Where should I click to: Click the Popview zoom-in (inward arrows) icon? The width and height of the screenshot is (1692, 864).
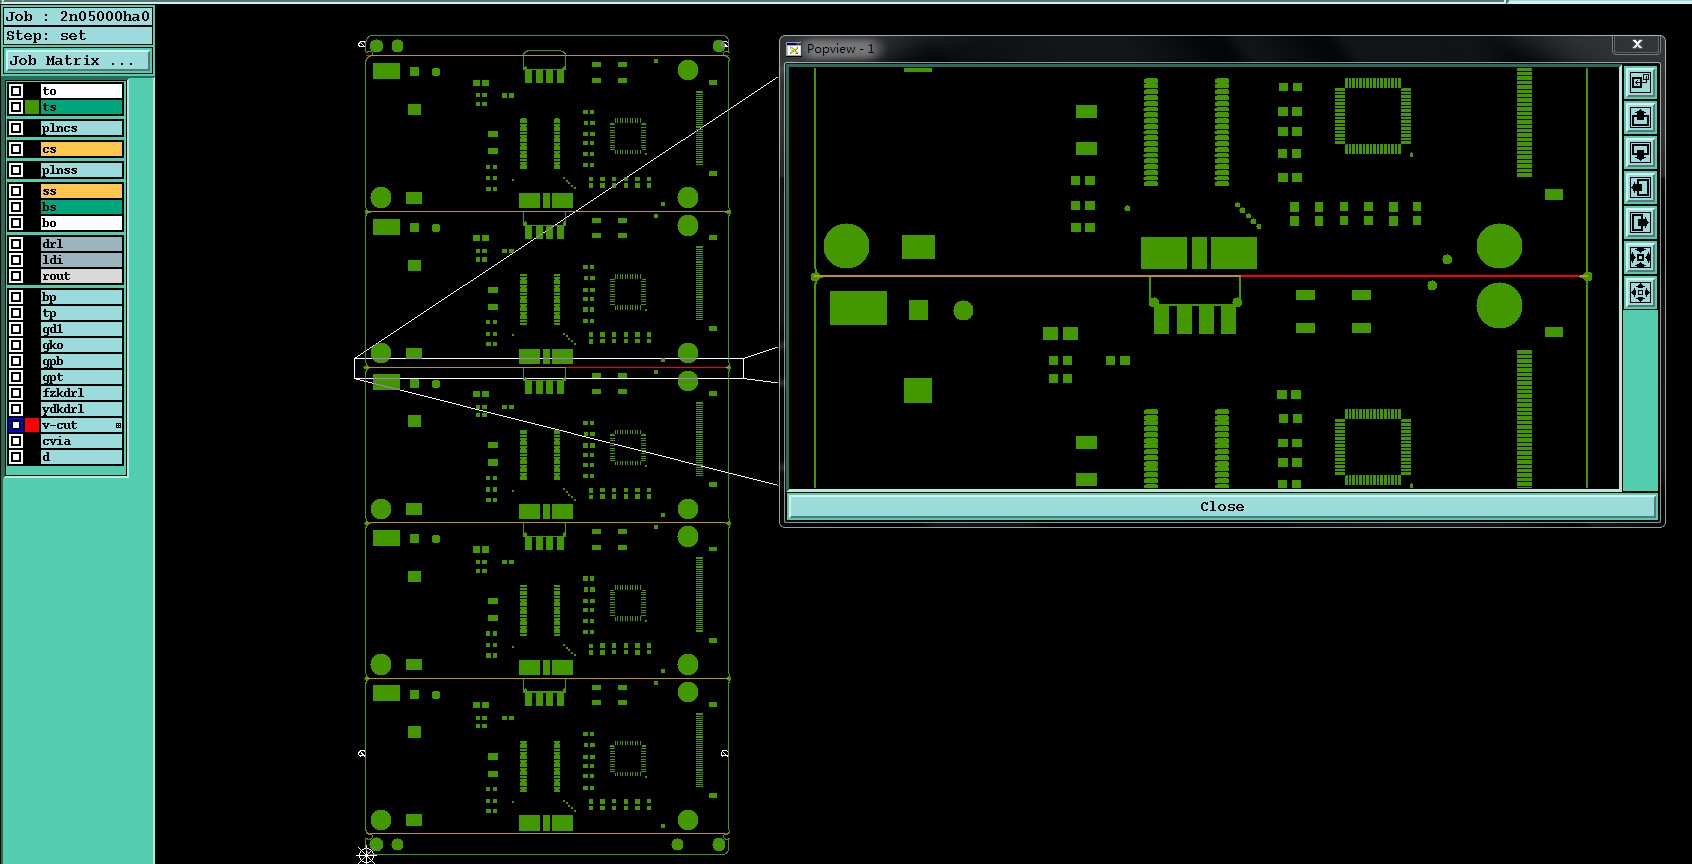click(1640, 257)
